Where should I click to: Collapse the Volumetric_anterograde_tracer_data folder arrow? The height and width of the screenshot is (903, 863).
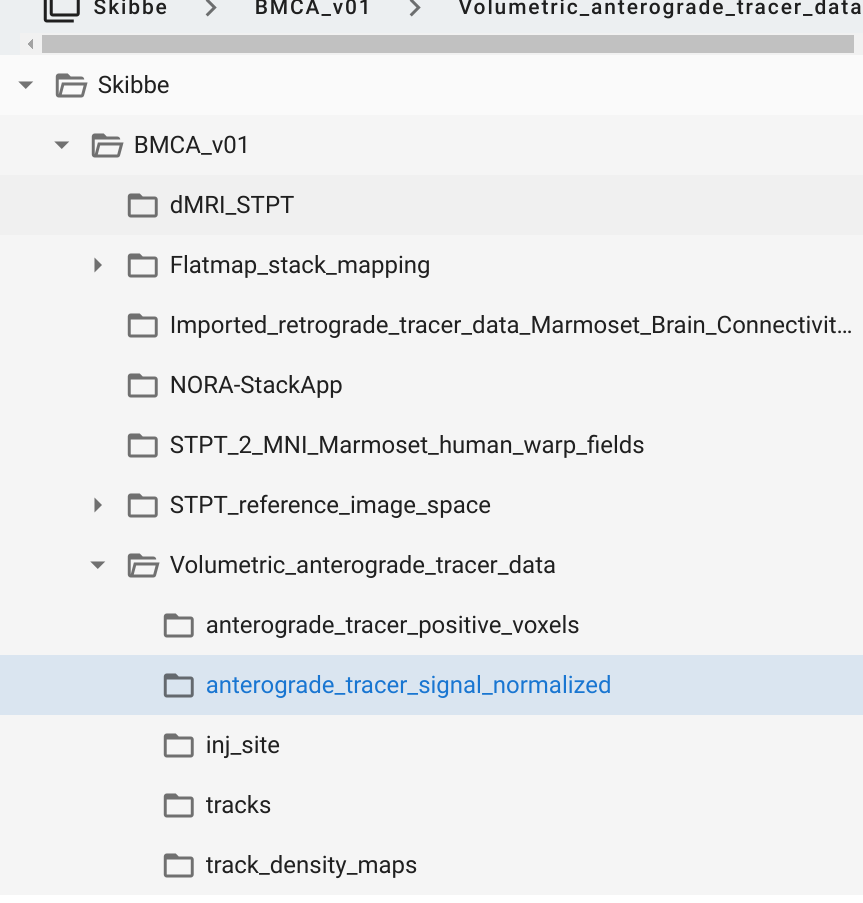click(98, 566)
